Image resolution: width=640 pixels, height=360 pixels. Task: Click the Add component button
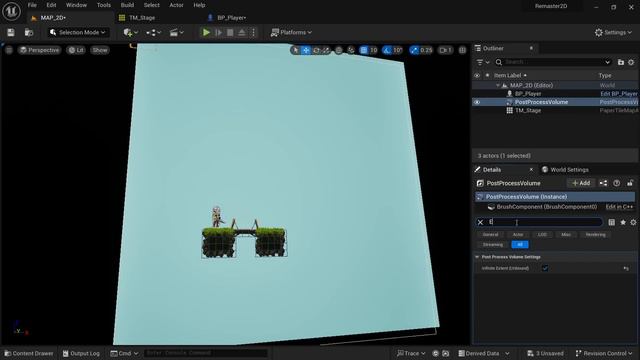581,183
